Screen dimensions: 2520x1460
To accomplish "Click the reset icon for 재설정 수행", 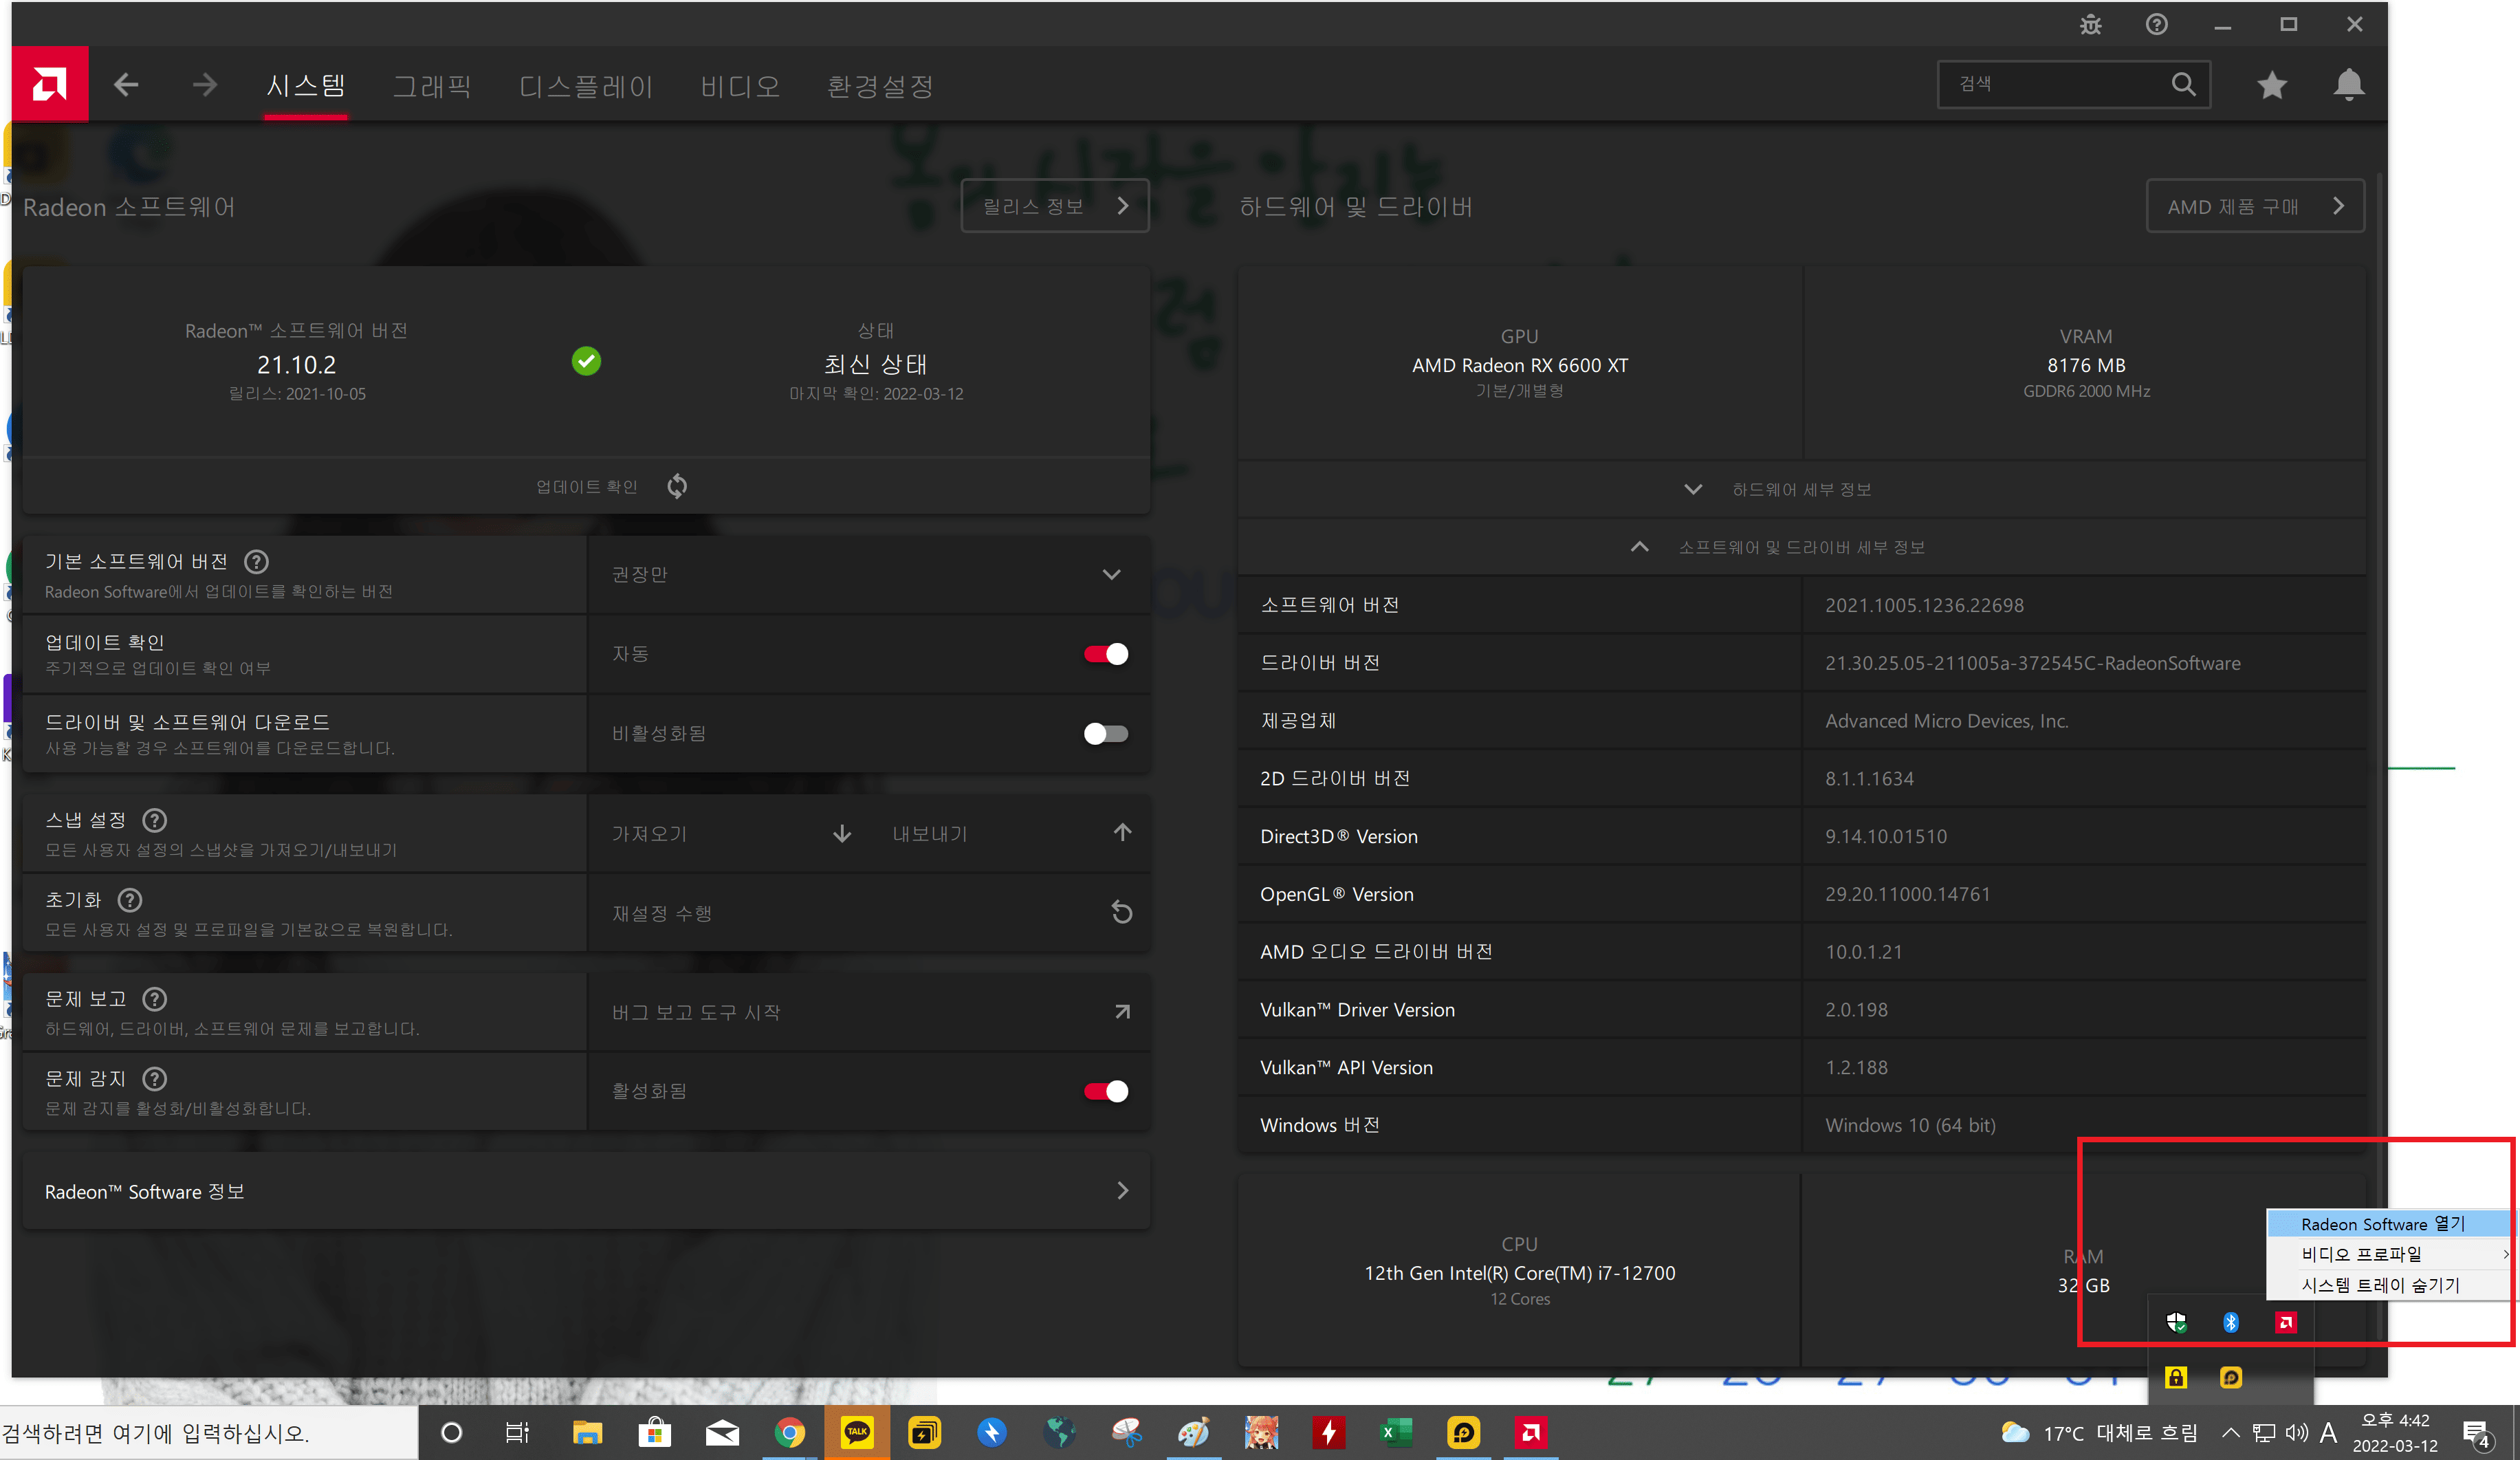I will 1122,912.
